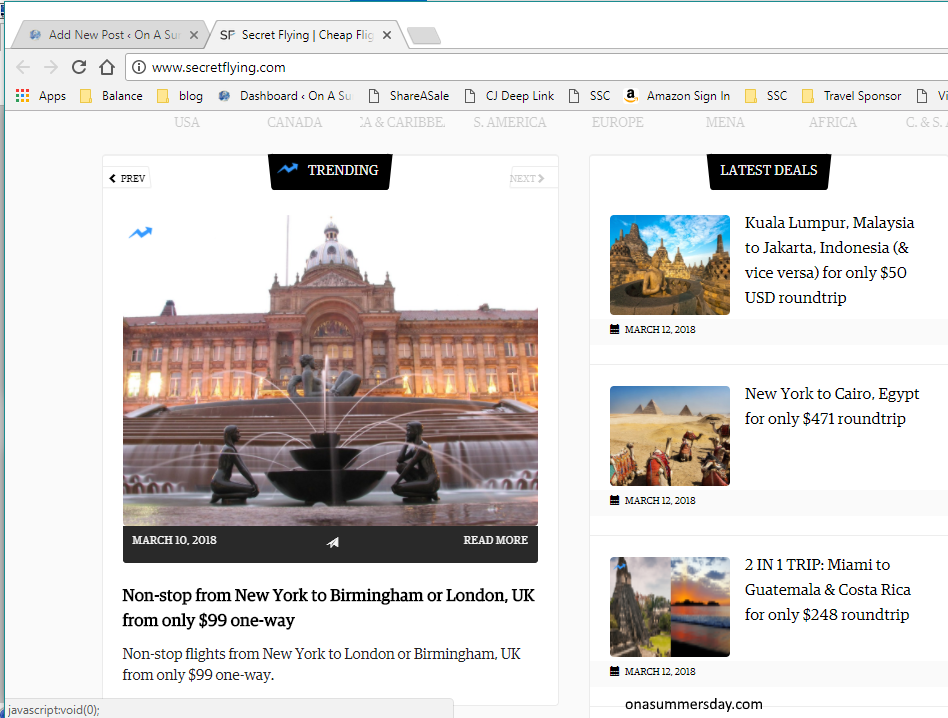Click the Borobudur temple thumbnail
The image size is (948, 718).
(x=670, y=265)
